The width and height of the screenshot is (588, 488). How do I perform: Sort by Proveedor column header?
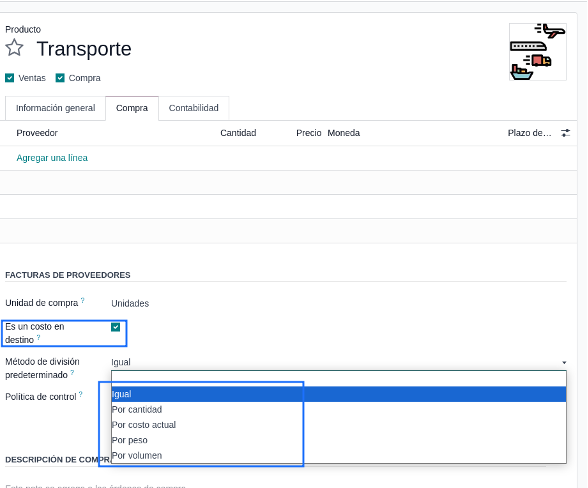[x=37, y=133]
